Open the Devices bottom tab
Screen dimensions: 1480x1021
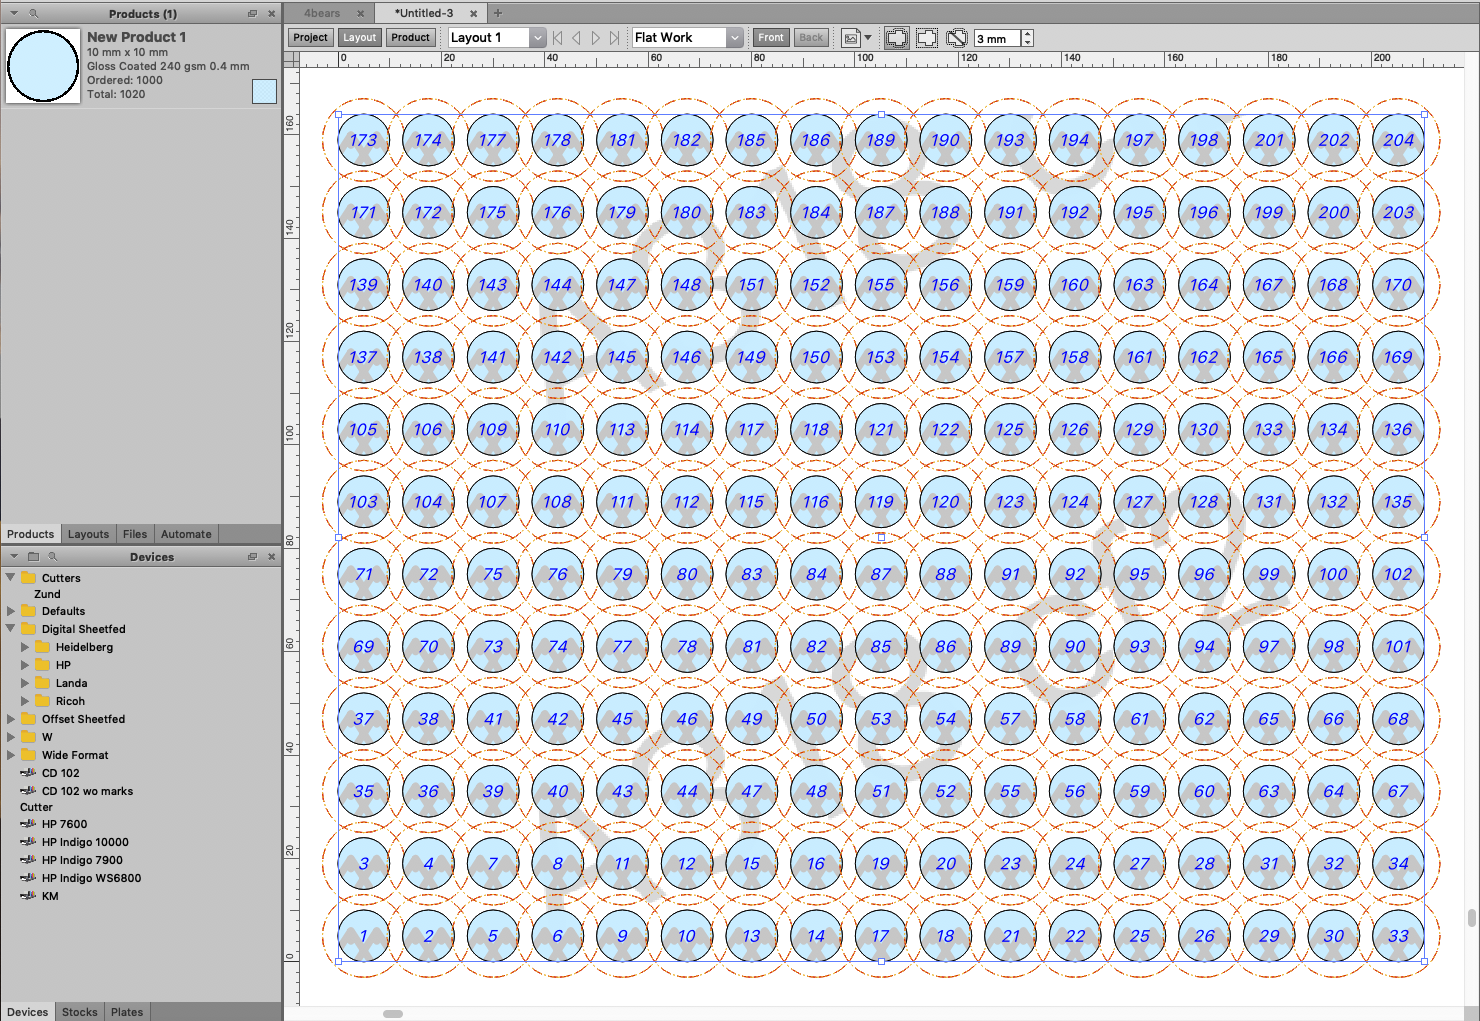coord(27,1012)
